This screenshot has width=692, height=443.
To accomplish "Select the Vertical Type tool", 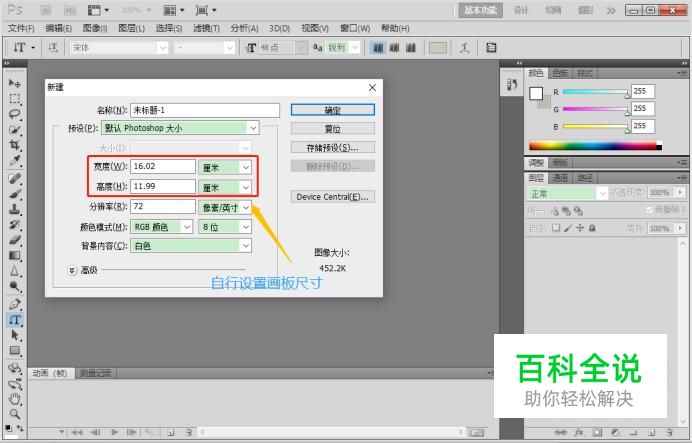I will tap(15, 320).
